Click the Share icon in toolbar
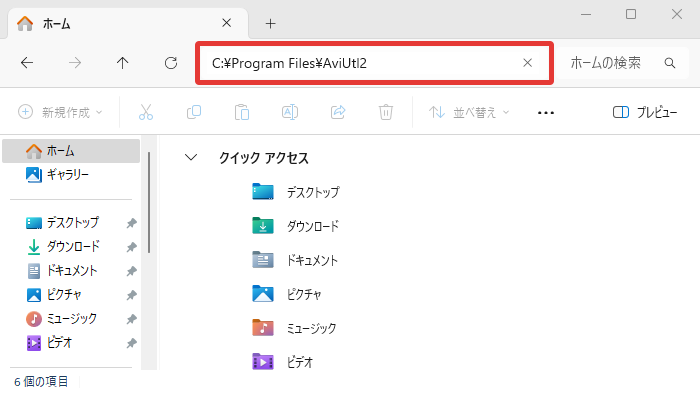This screenshot has width=700, height=394. [x=338, y=112]
